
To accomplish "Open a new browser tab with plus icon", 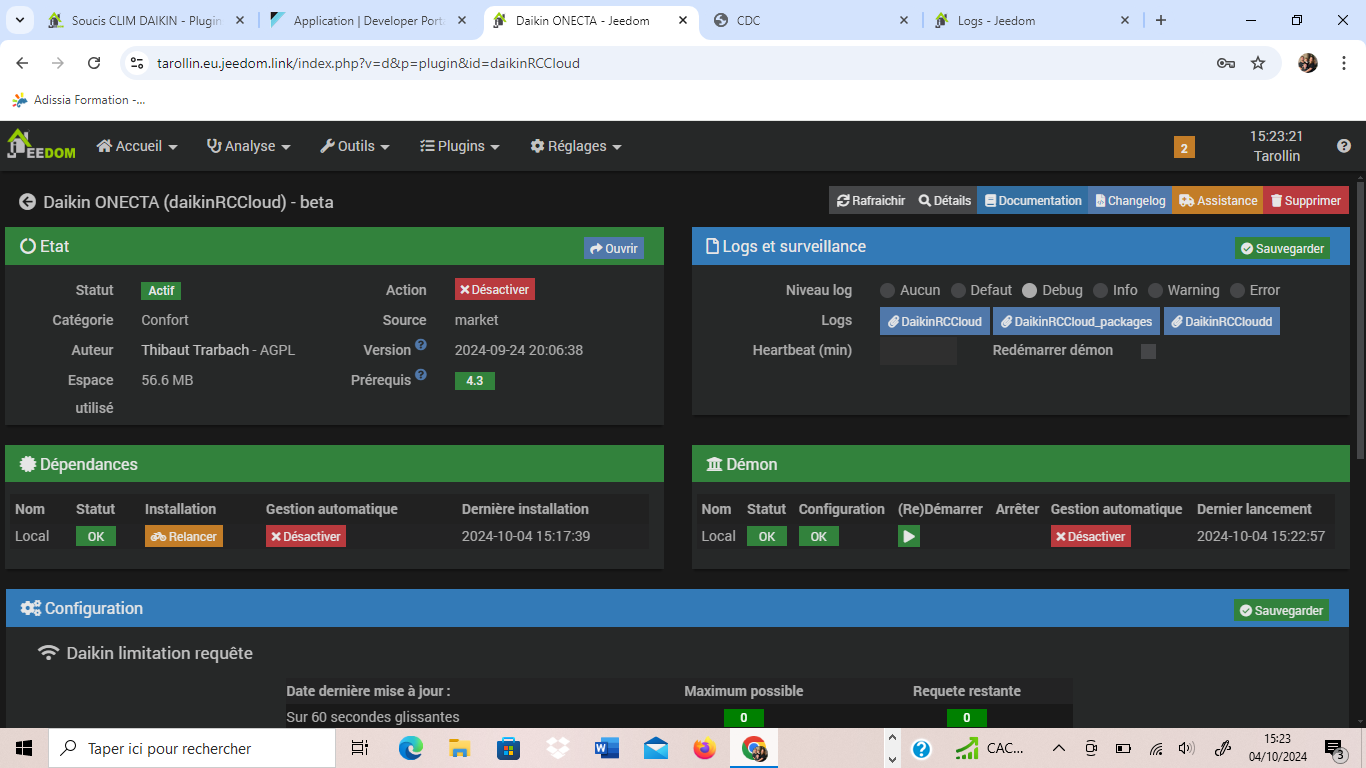I will point(1160,20).
